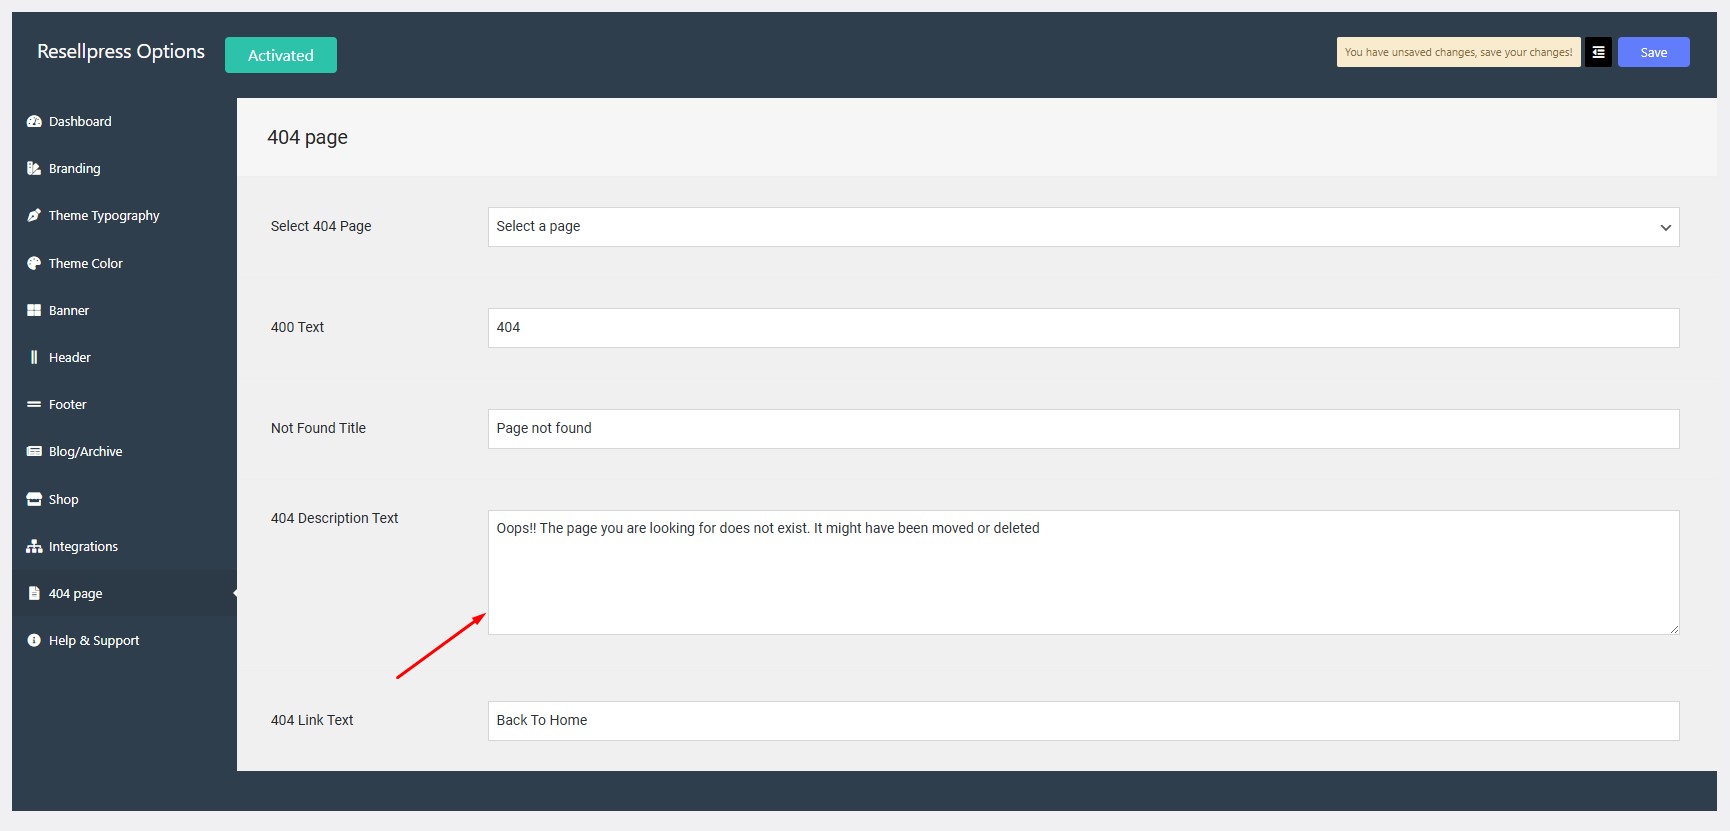Select the 404 page menu item
This screenshot has height=831, width=1730.
coord(75,594)
